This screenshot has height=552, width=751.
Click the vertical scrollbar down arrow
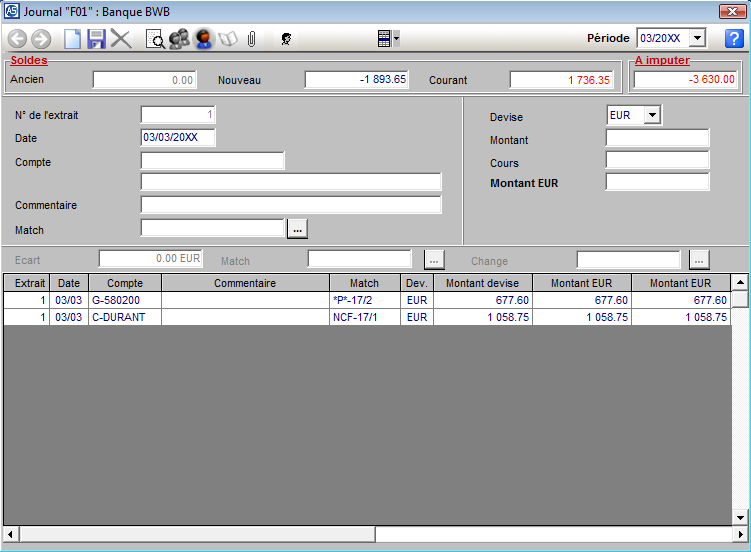click(740, 517)
